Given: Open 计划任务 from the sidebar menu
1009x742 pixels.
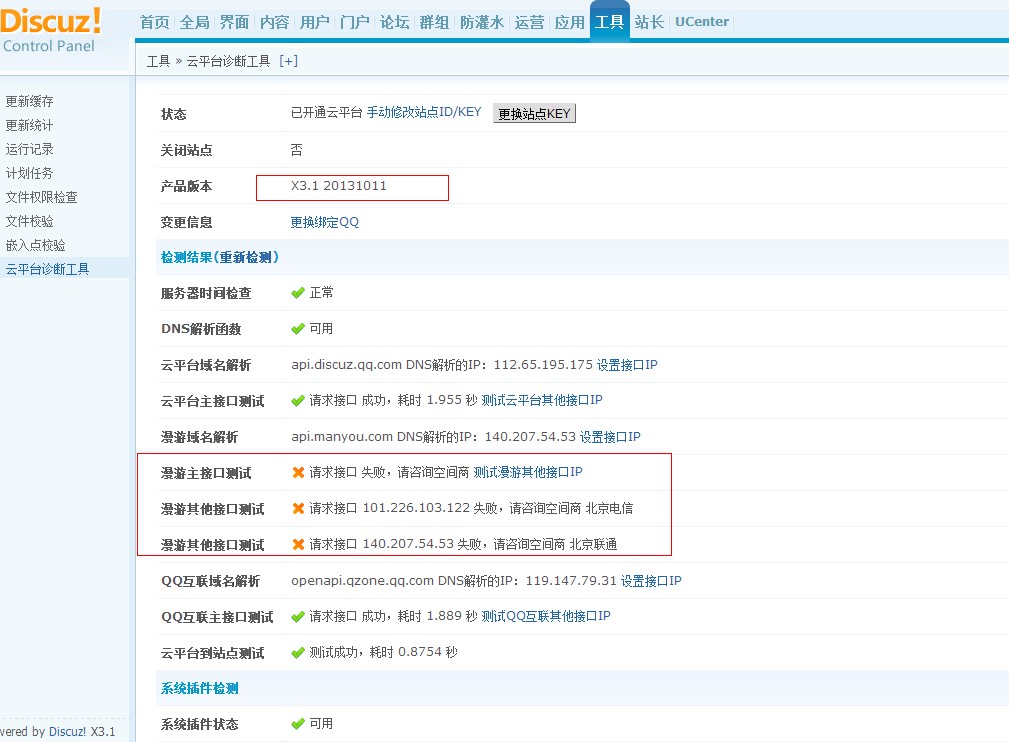Looking at the screenshot, I should tap(30, 173).
